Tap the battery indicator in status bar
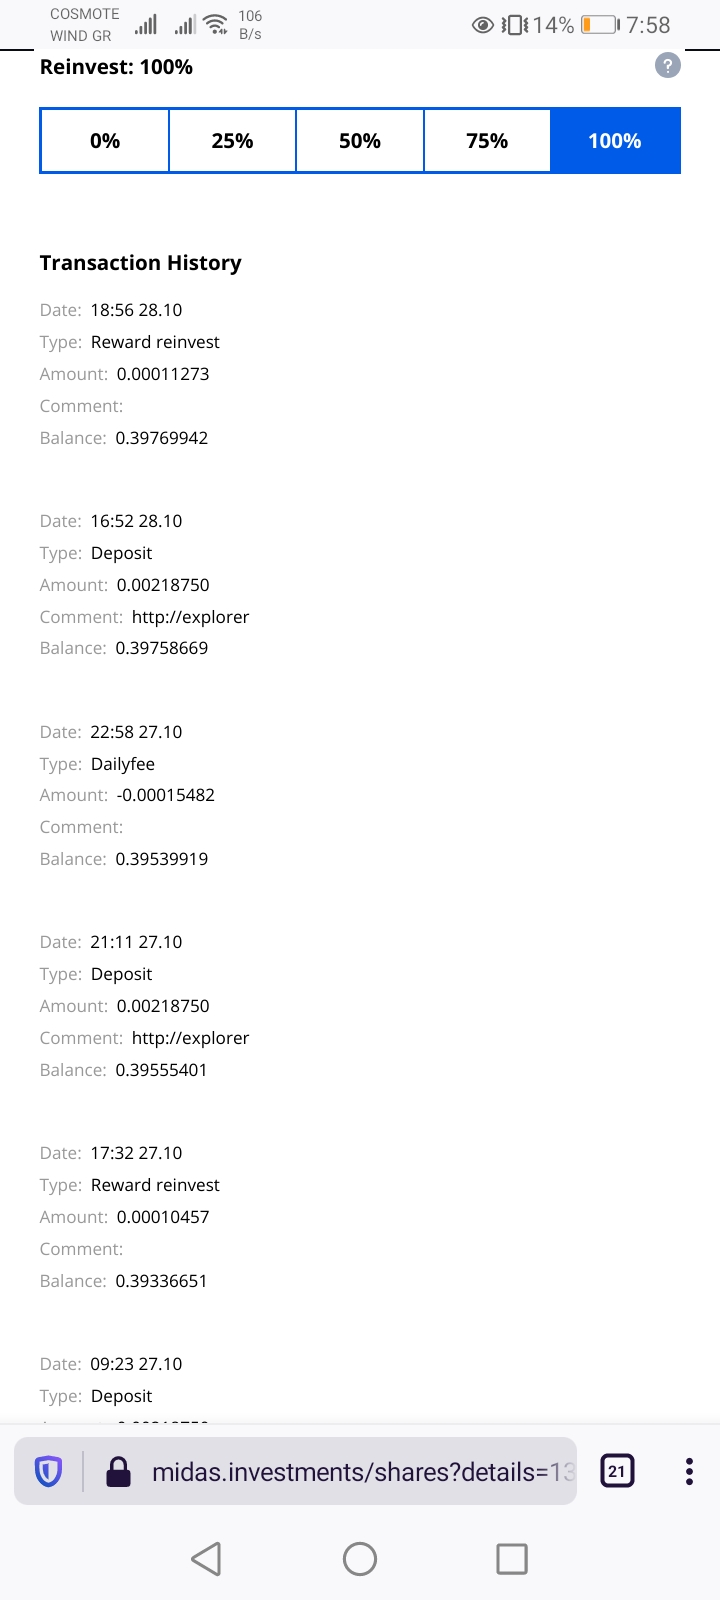The width and height of the screenshot is (720, 1600). [x=601, y=25]
